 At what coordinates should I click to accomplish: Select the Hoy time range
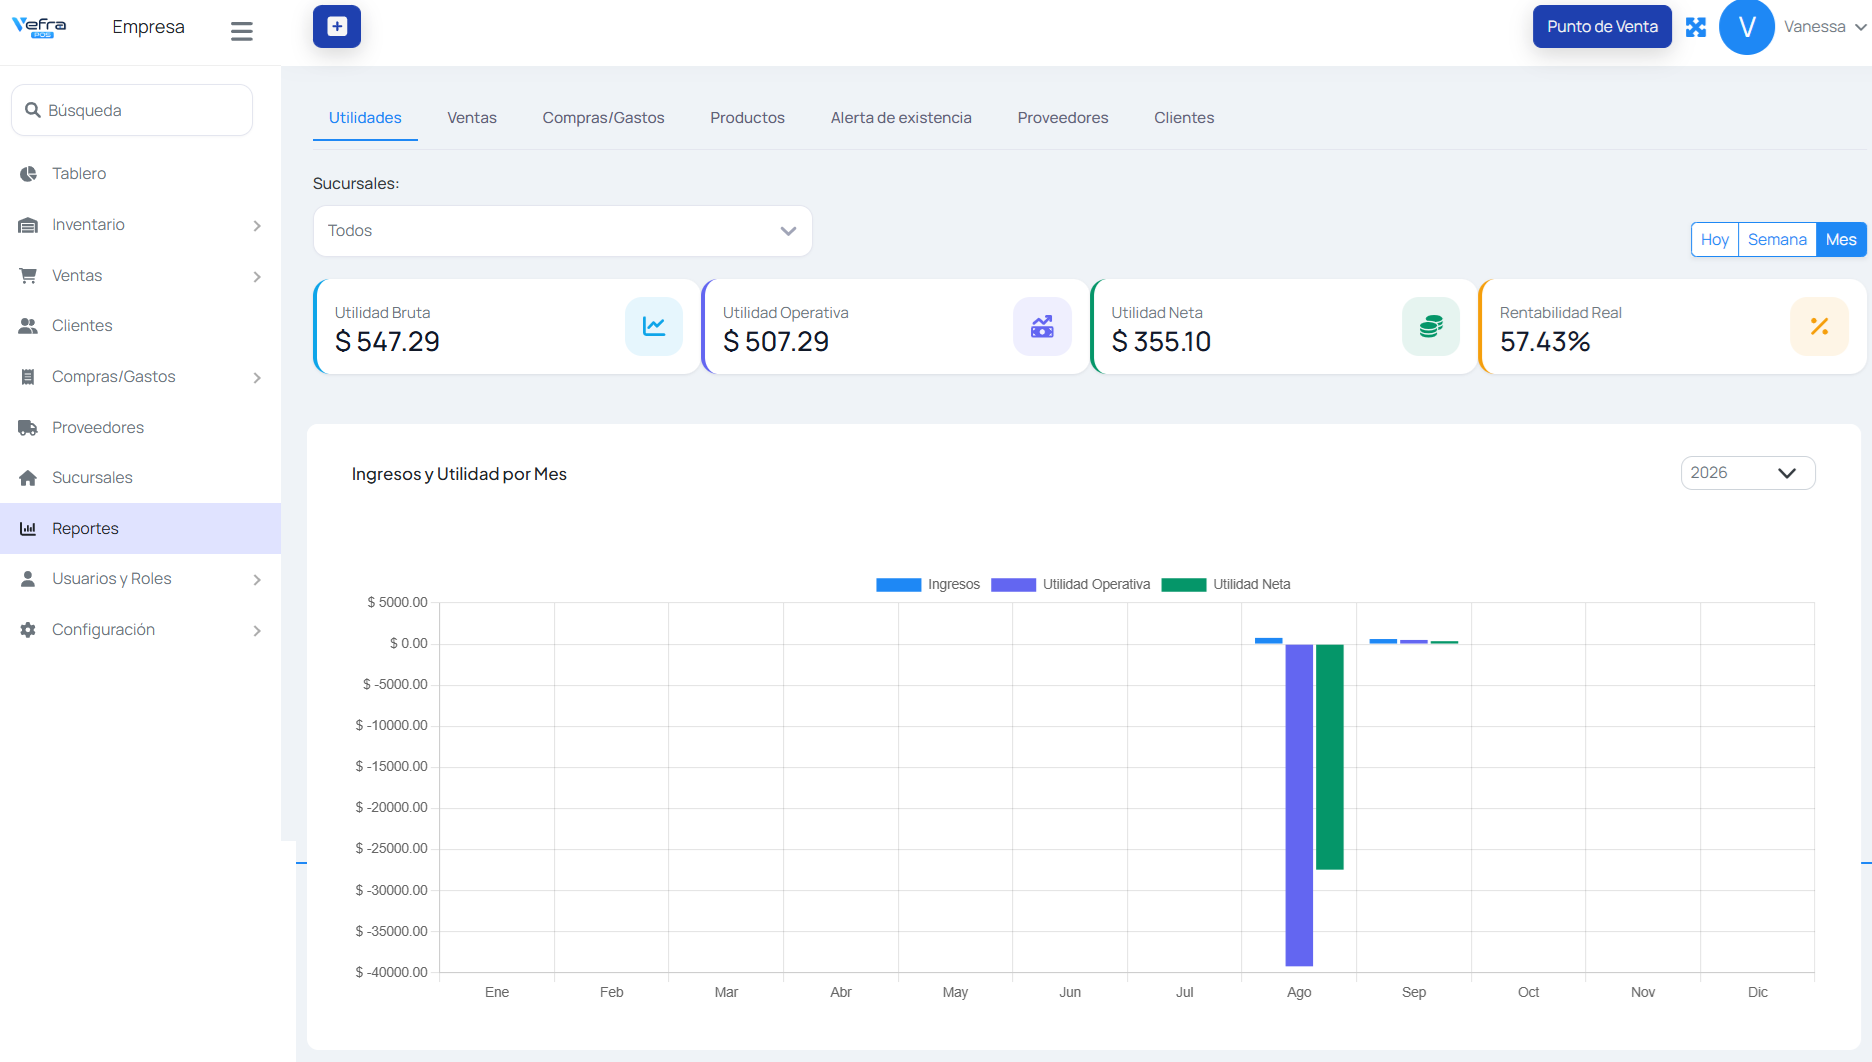(x=1715, y=240)
